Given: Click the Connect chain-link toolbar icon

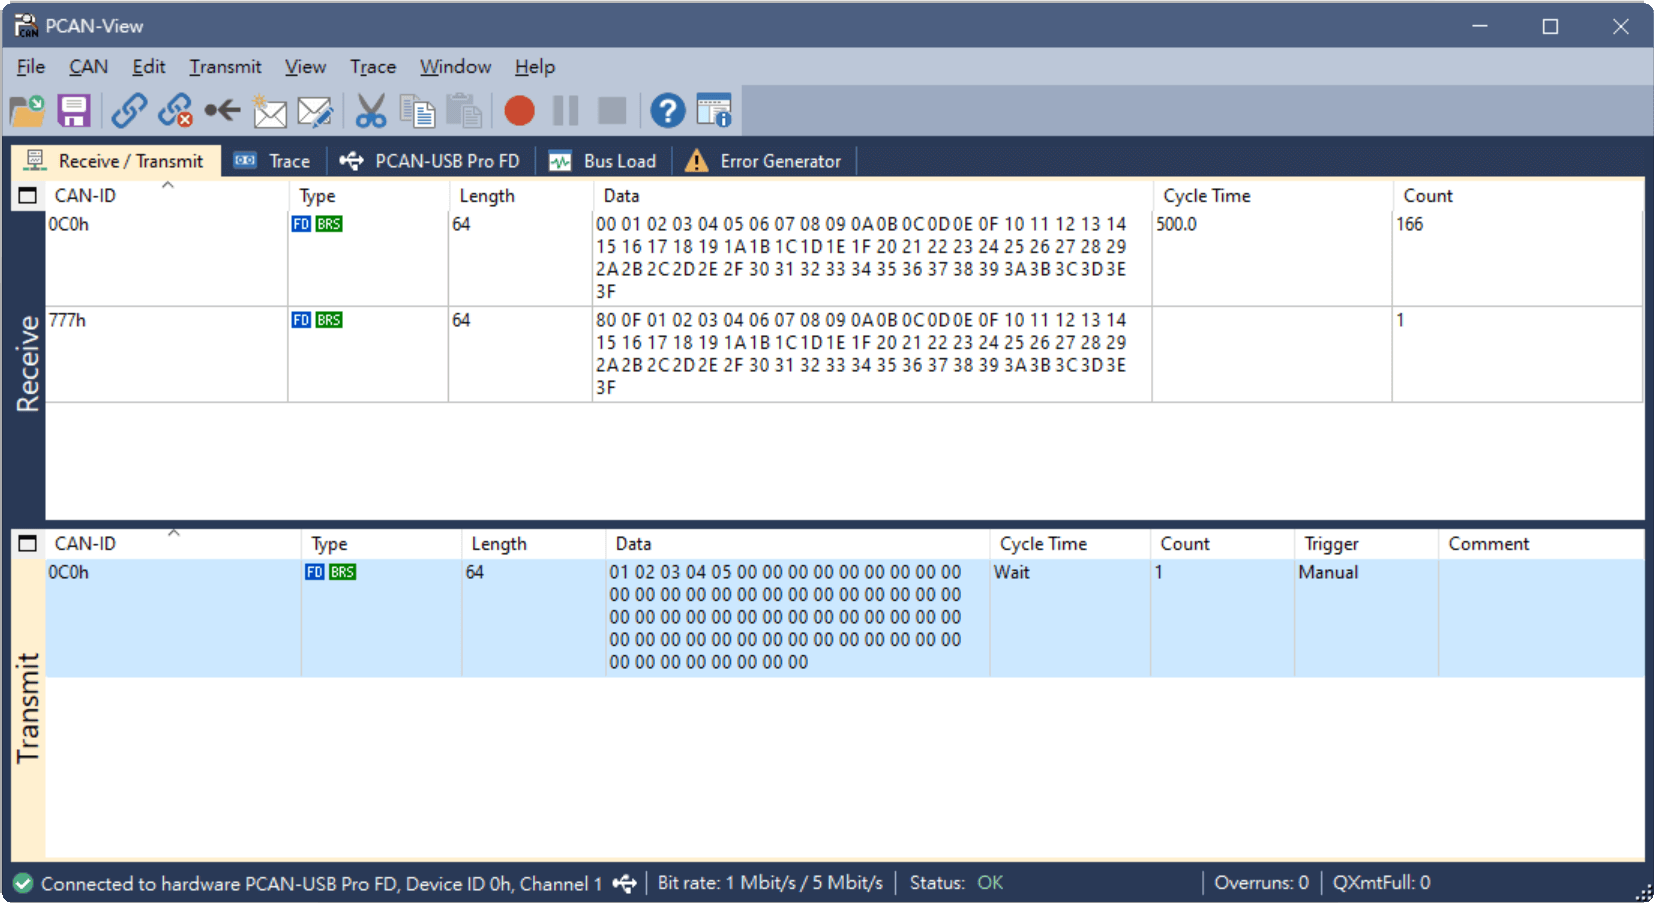Looking at the screenshot, I should pos(129,110).
